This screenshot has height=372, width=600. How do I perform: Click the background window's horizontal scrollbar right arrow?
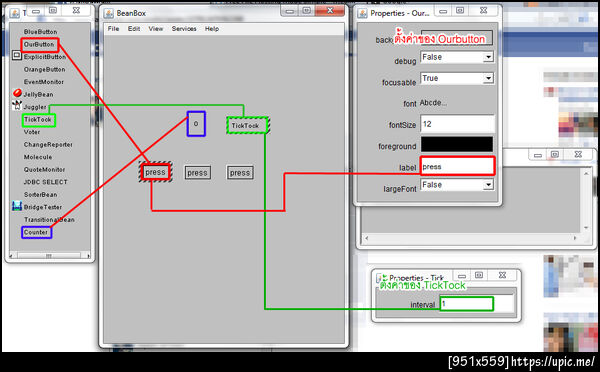pyautogui.click(x=575, y=238)
